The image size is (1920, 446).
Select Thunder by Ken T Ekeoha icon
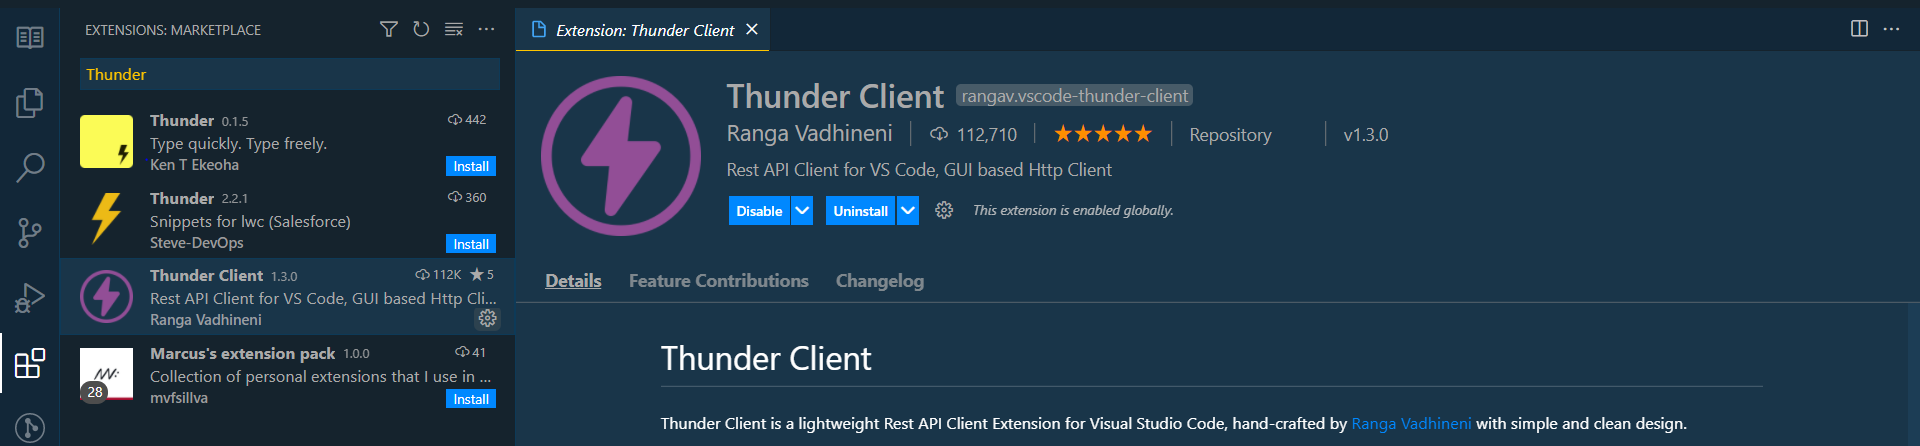click(106, 141)
